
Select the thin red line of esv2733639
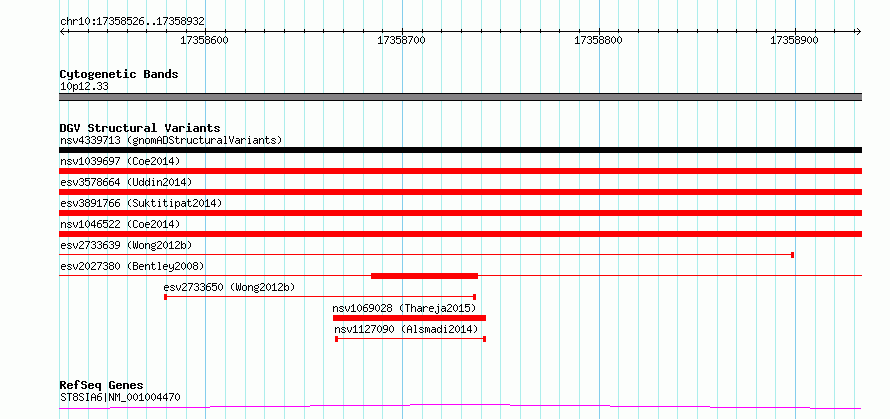(x=426, y=255)
